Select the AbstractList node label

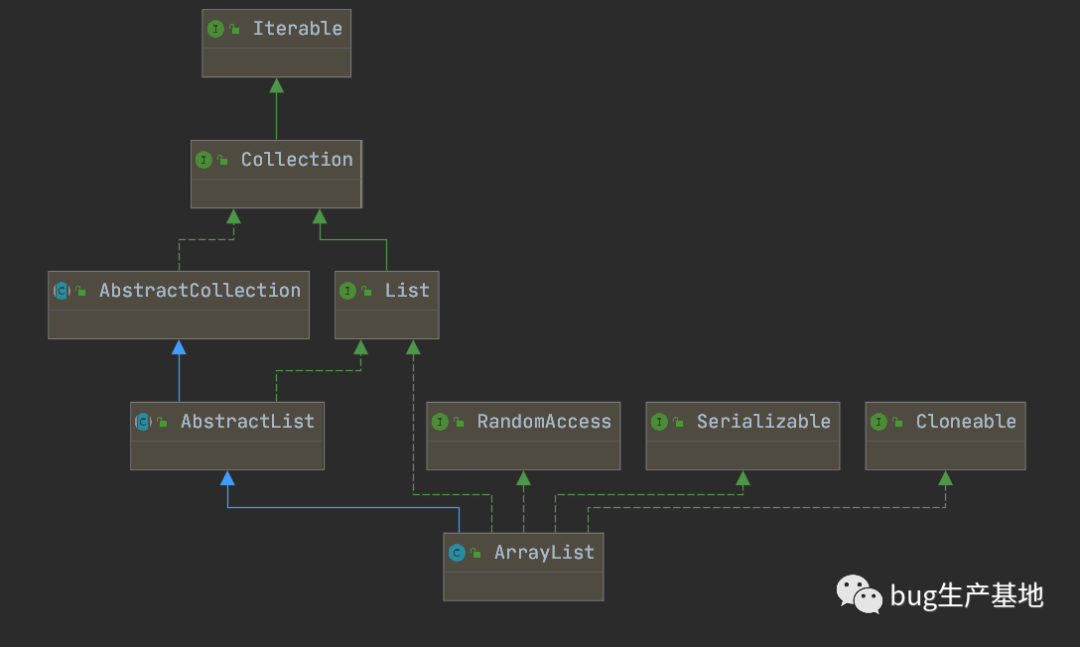pos(247,422)
